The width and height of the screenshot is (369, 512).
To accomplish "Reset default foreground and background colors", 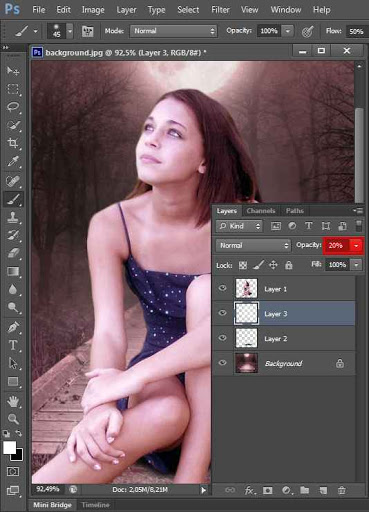I will pyautogui.click(x=6, y=434).
